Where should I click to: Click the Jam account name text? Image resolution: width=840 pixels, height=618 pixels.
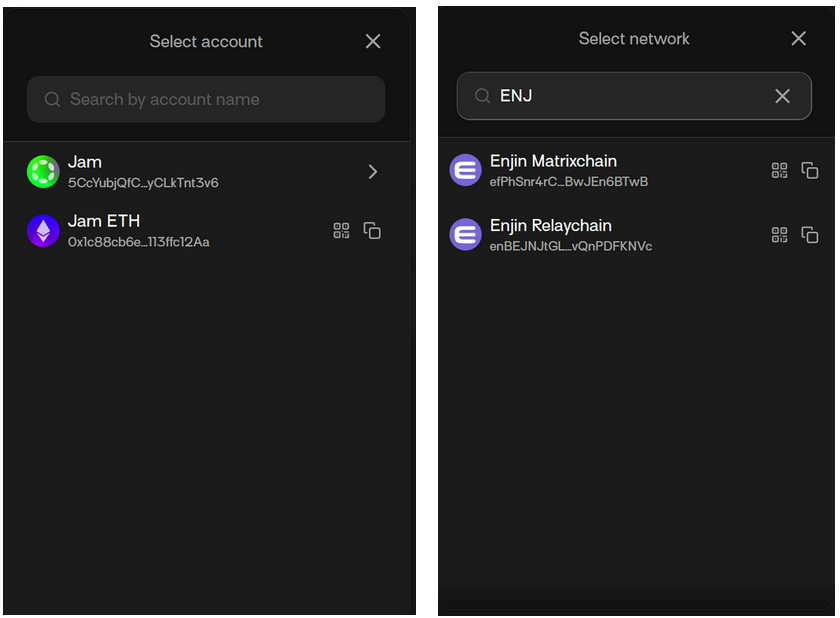[85, 162]
